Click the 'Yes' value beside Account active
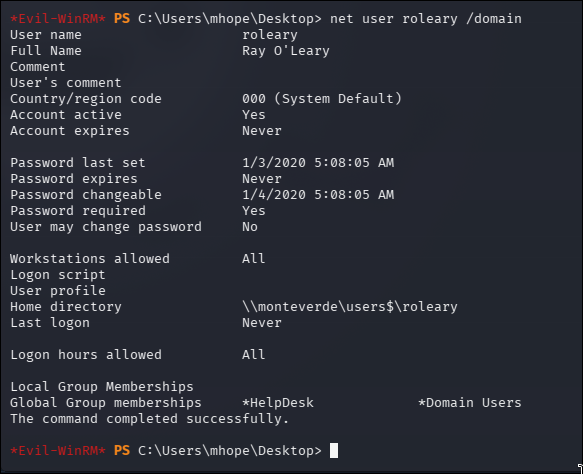This screenshot has width=583, height=474. (x=254, y=115)
